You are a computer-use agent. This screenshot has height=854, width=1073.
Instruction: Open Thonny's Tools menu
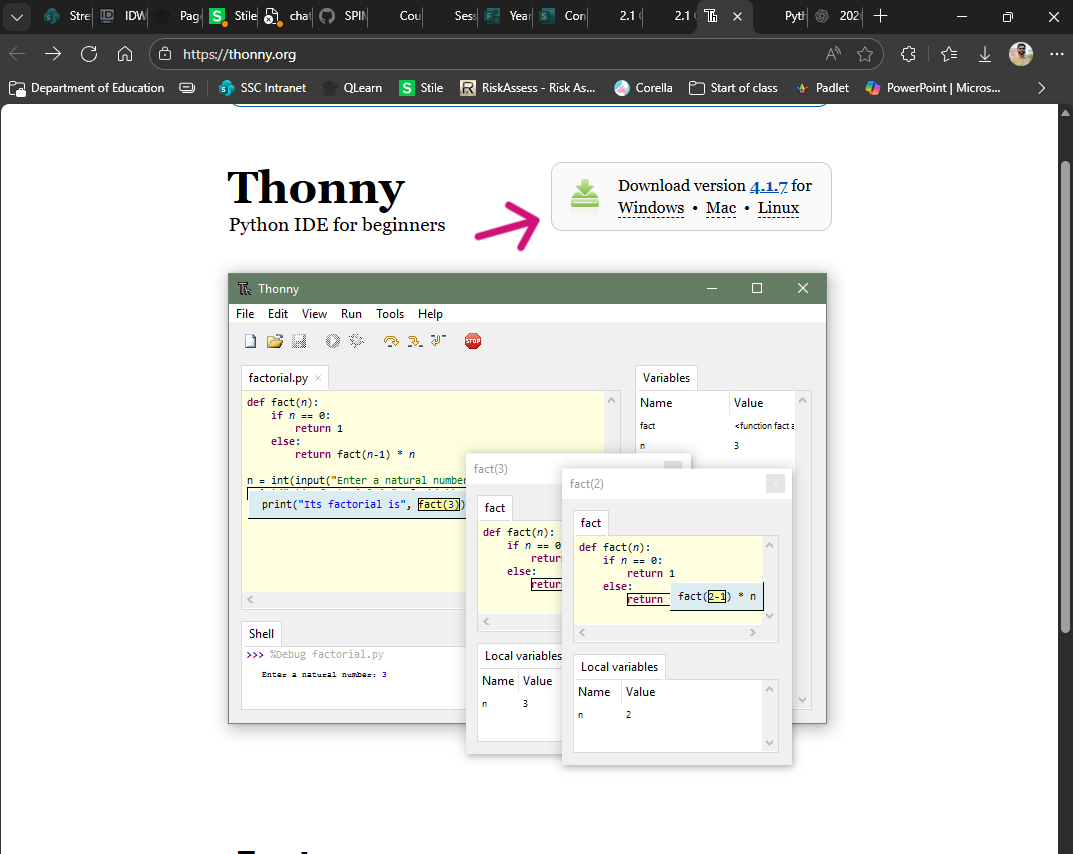click(x=390, y=313)
